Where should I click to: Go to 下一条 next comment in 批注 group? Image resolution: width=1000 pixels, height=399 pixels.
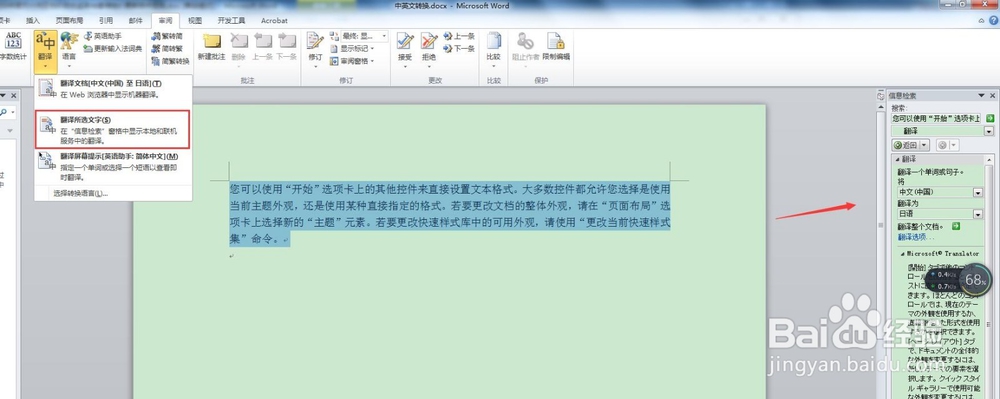coord(286,47)
